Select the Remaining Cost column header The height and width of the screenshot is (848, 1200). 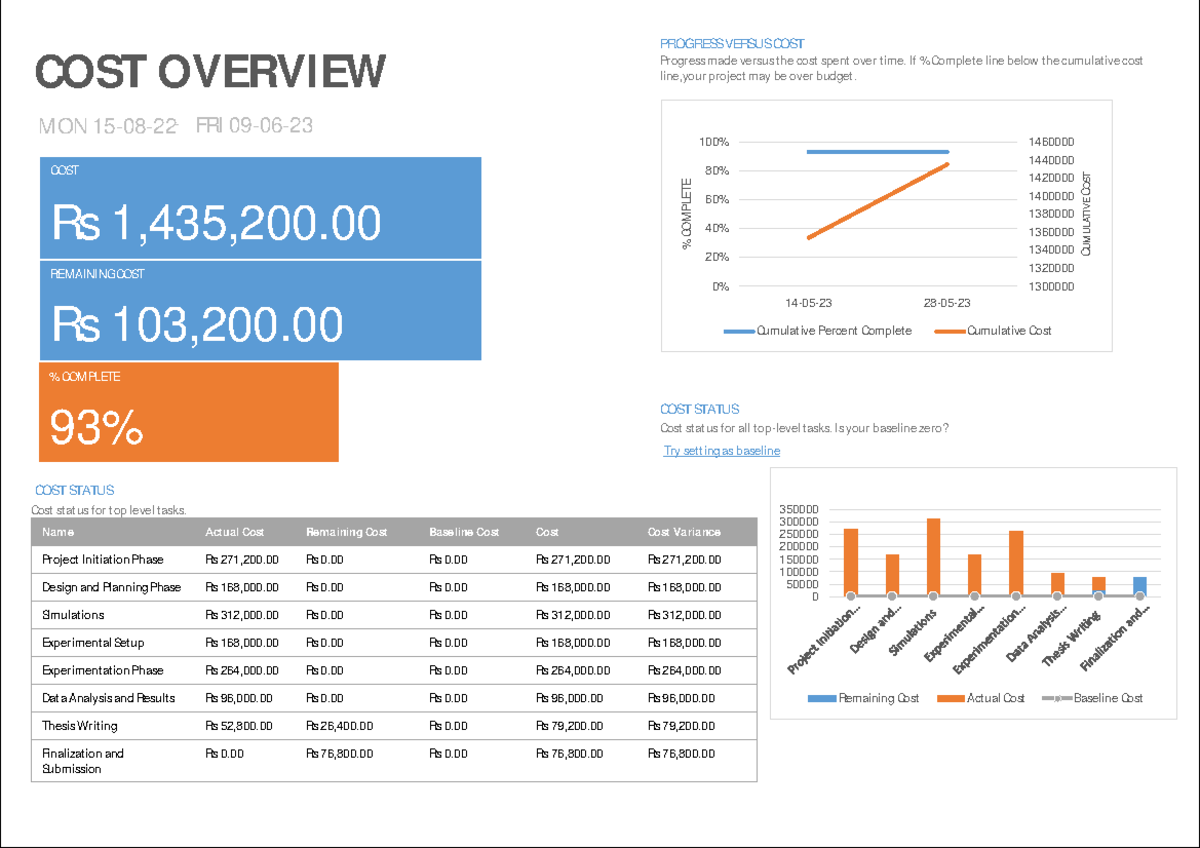click(x=346, y=532)
